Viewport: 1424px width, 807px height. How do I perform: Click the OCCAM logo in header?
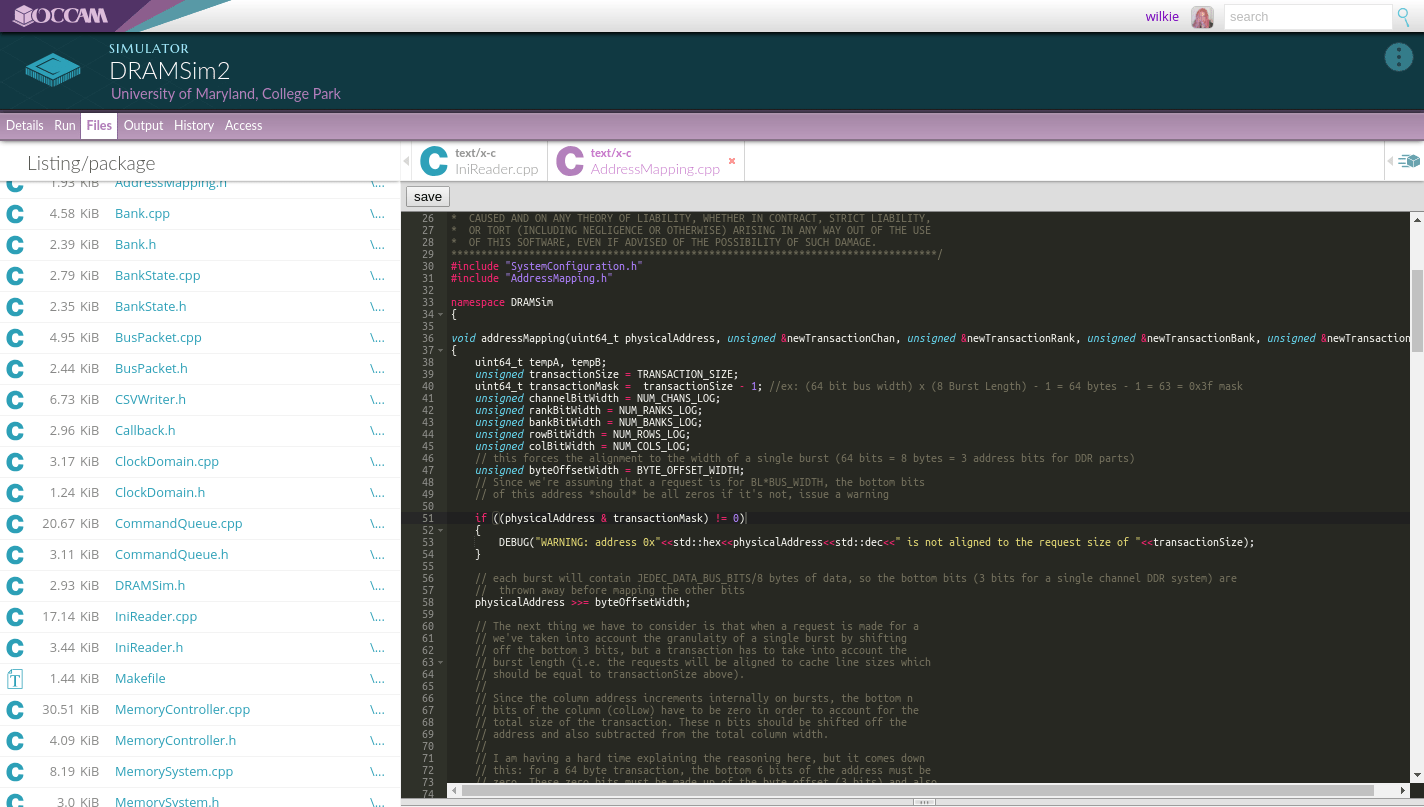62,16
